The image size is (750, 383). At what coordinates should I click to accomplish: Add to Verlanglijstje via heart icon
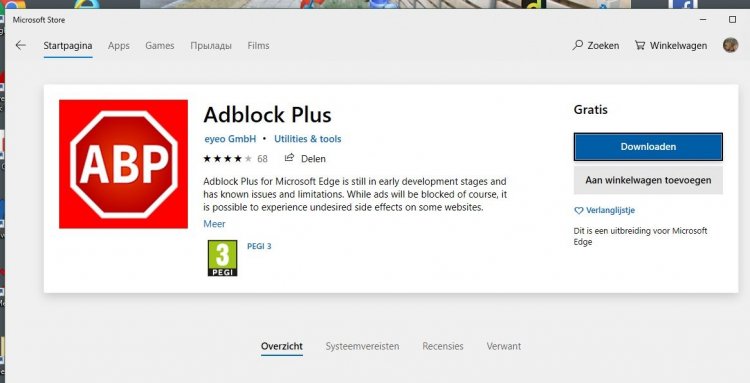[578, 210]
